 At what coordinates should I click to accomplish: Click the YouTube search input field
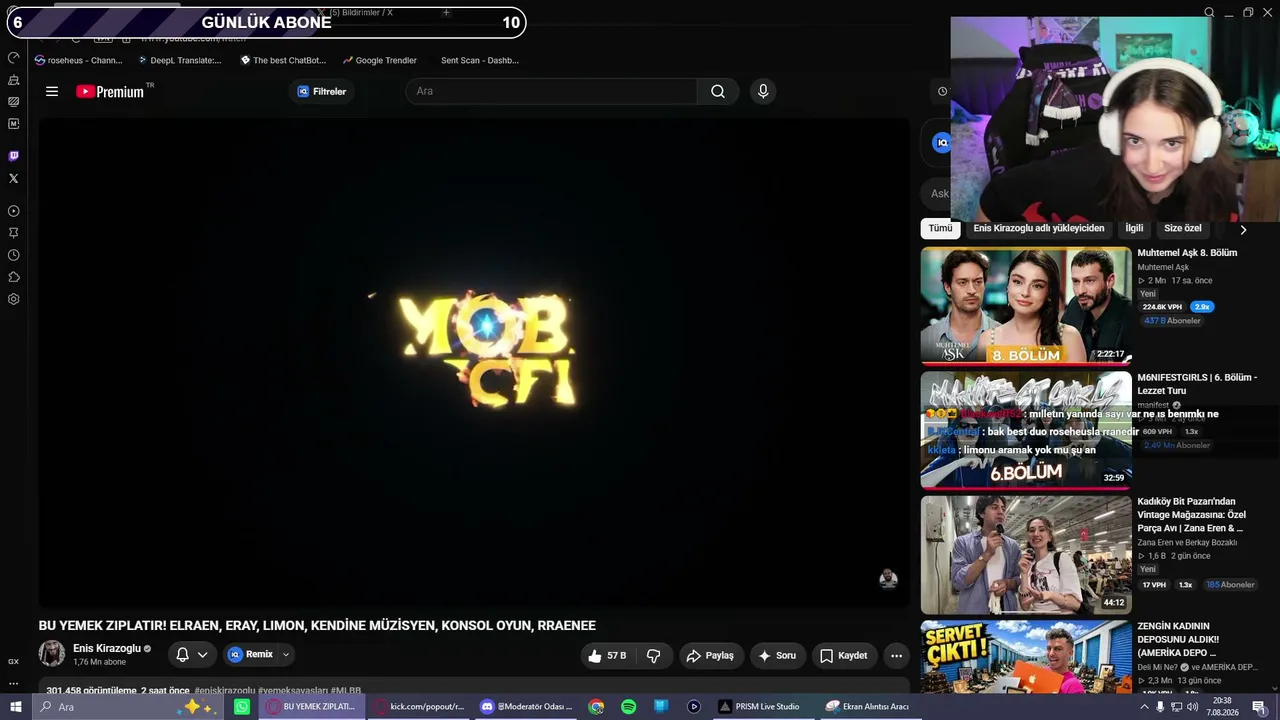551,91
